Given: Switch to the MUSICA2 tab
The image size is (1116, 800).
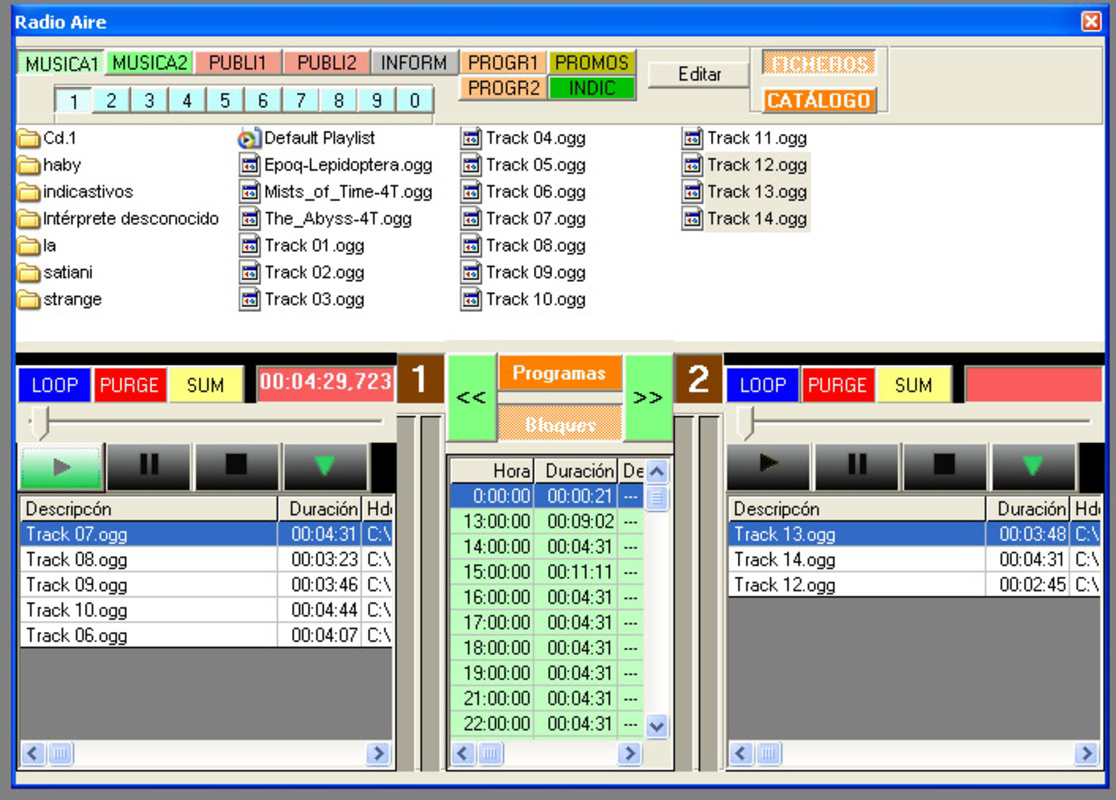Looking at the screenshot, I should point(149,63).
